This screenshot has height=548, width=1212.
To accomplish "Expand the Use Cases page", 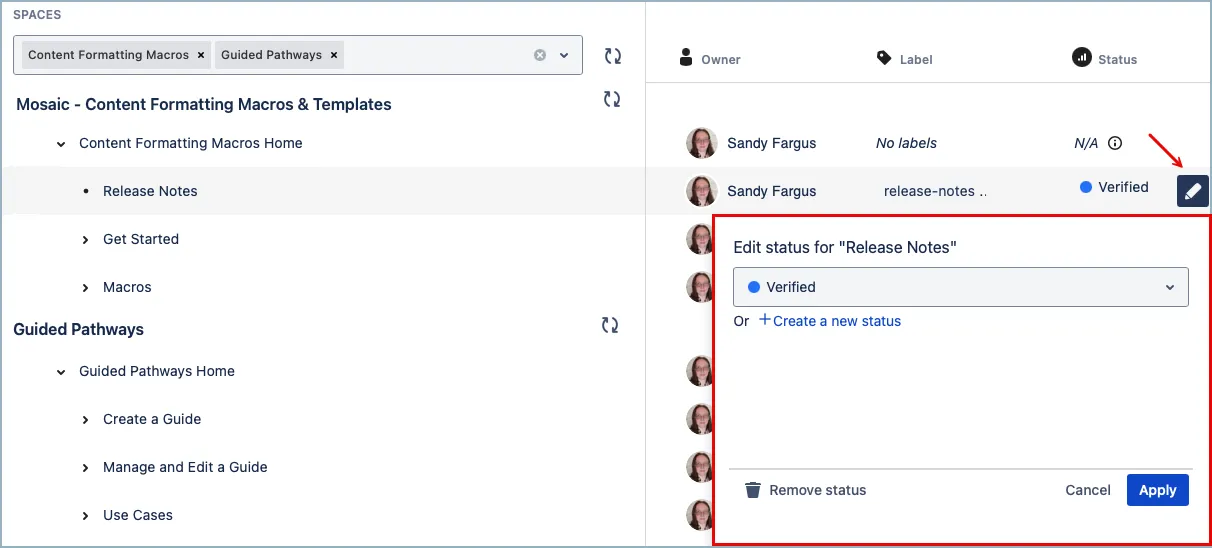I will (x=86, y=516).
